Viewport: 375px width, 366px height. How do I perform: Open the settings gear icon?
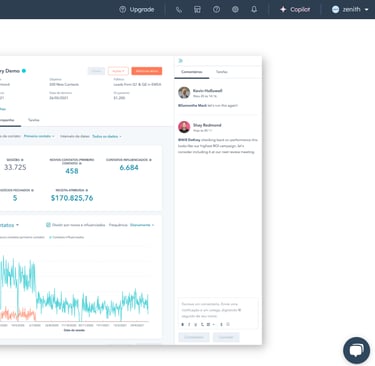235,9
